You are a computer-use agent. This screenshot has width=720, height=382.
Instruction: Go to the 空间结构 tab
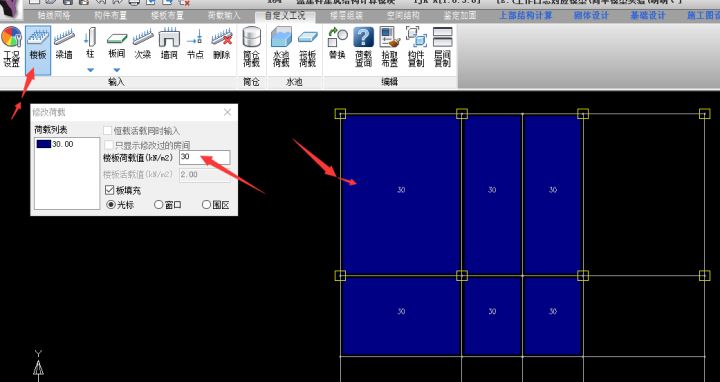coord(403,16)
